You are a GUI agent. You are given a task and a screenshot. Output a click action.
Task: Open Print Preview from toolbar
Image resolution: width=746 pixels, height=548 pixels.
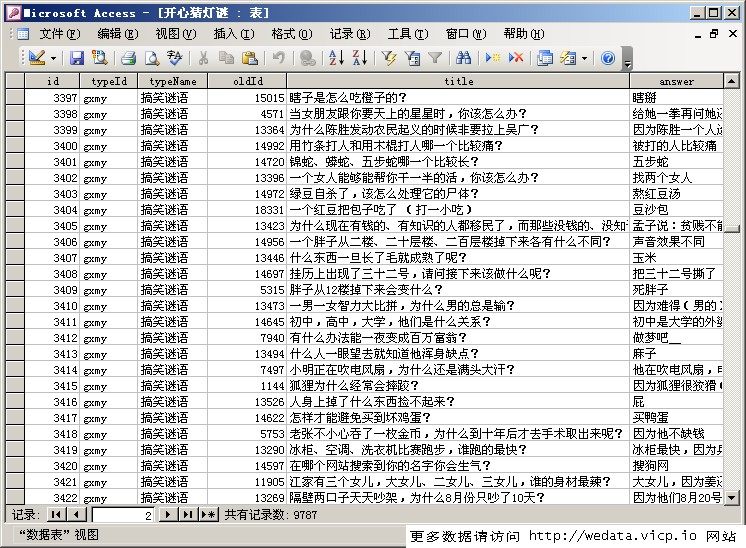[152, 58]
